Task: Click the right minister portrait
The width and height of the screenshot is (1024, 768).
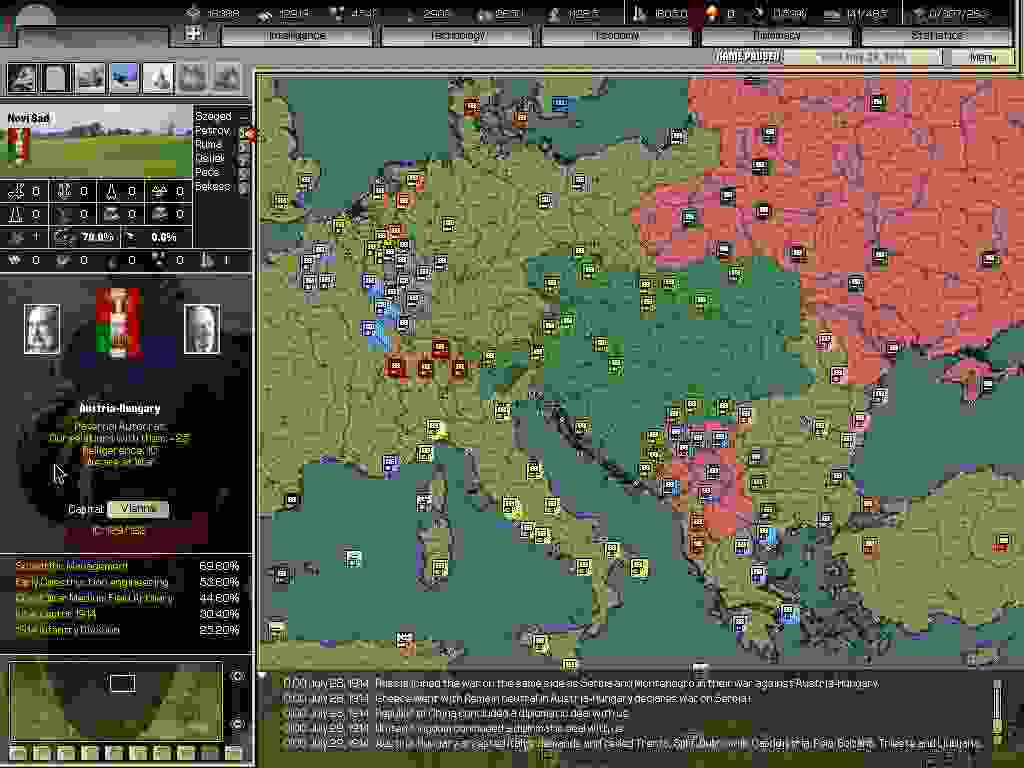Action: tap(201, 328)
